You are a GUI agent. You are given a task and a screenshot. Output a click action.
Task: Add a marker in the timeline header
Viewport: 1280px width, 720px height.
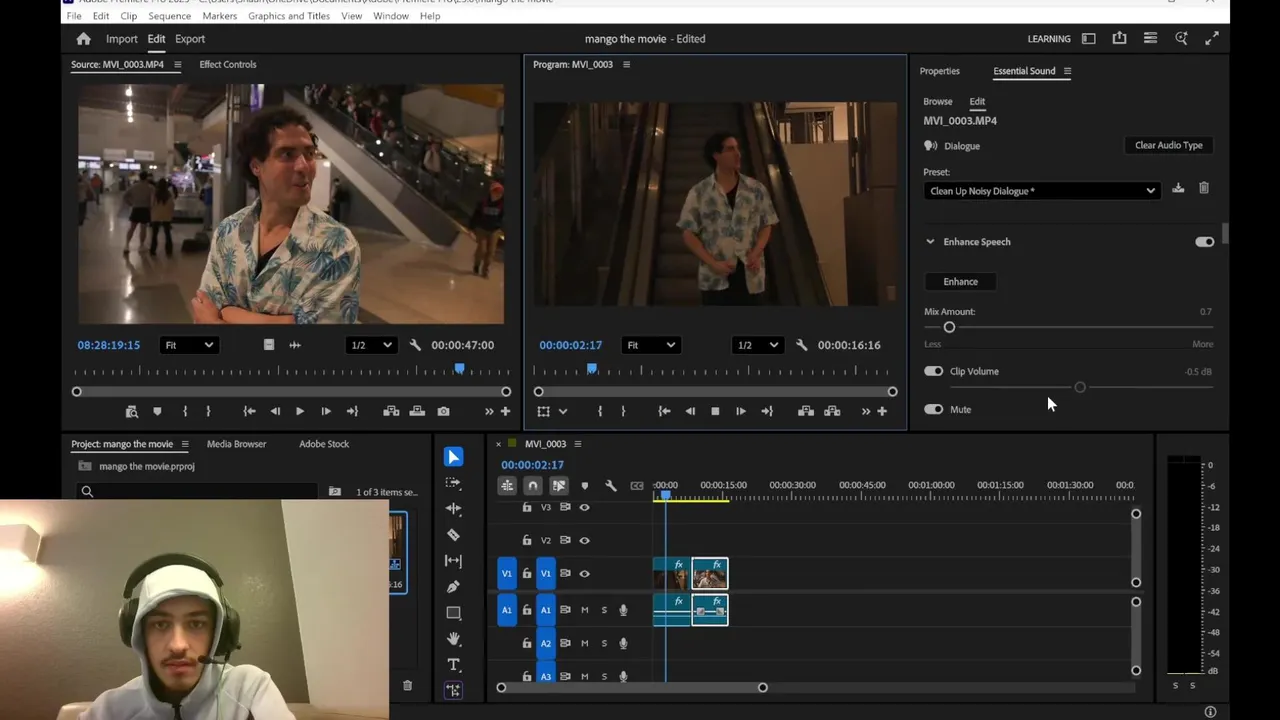[x=585, y=486]
